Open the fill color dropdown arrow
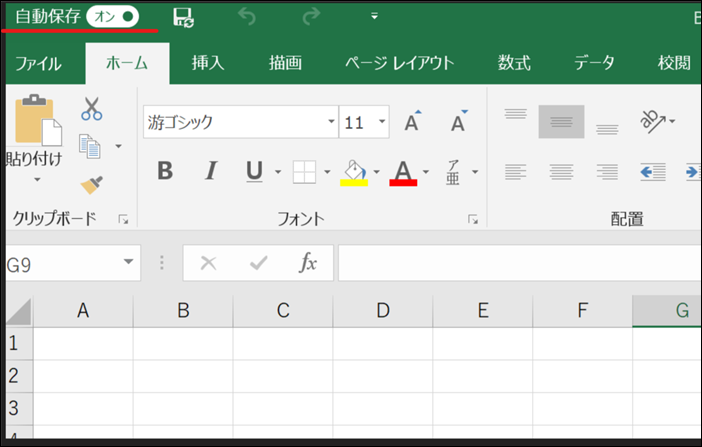Viewport: 702px width, 447px height. point(377,172)
